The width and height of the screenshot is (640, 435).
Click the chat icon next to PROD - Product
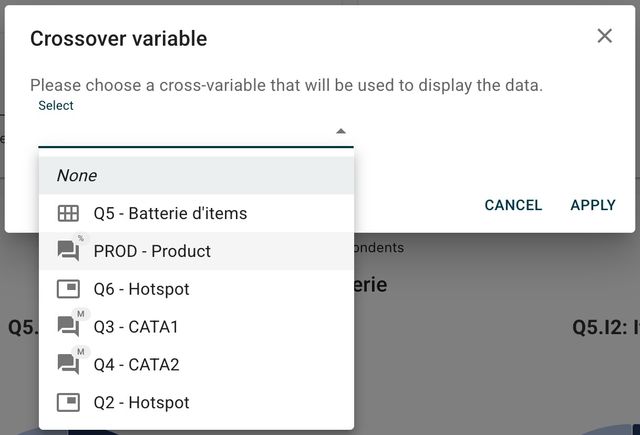point(68,251)
